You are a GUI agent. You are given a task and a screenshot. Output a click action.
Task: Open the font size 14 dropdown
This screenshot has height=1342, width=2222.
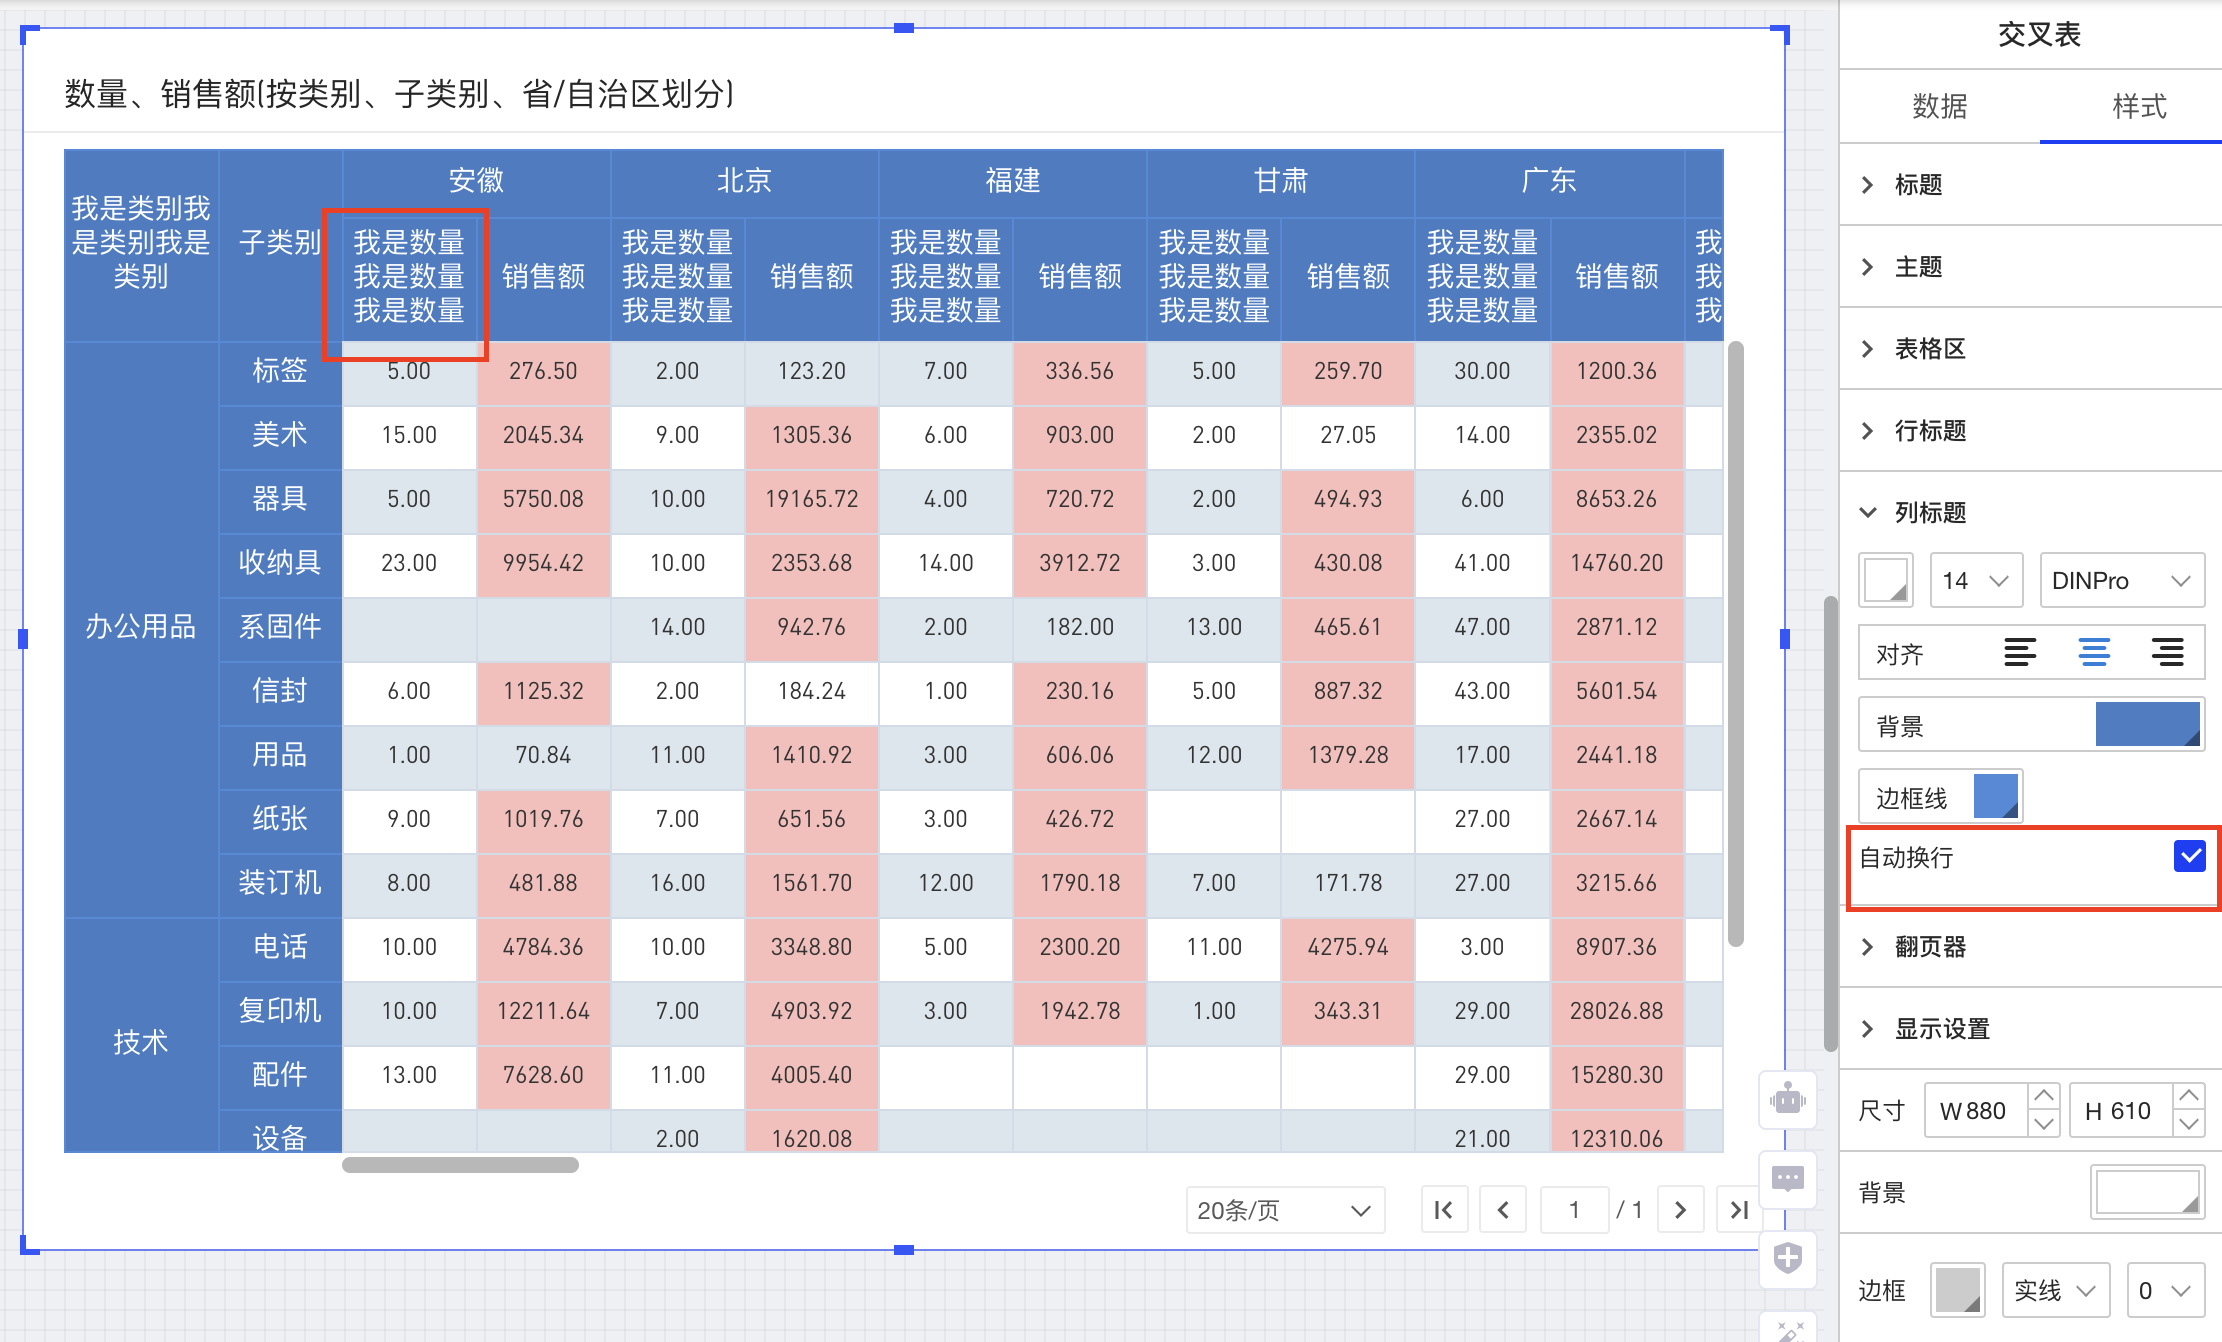click(1975, 580)
